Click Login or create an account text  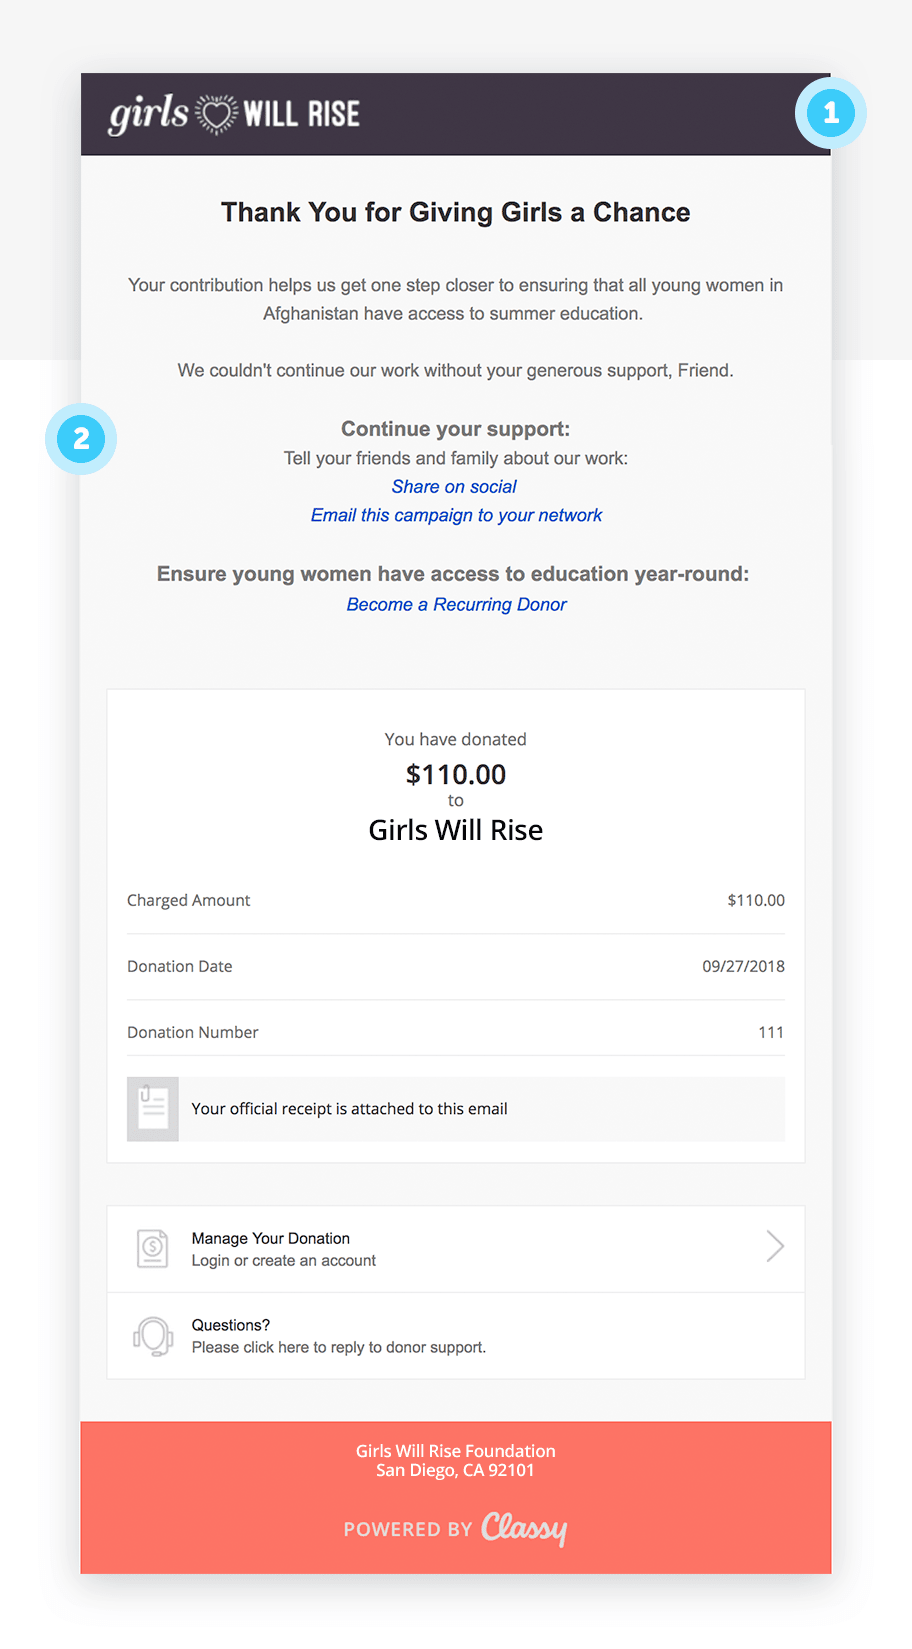pos(284,1261)
